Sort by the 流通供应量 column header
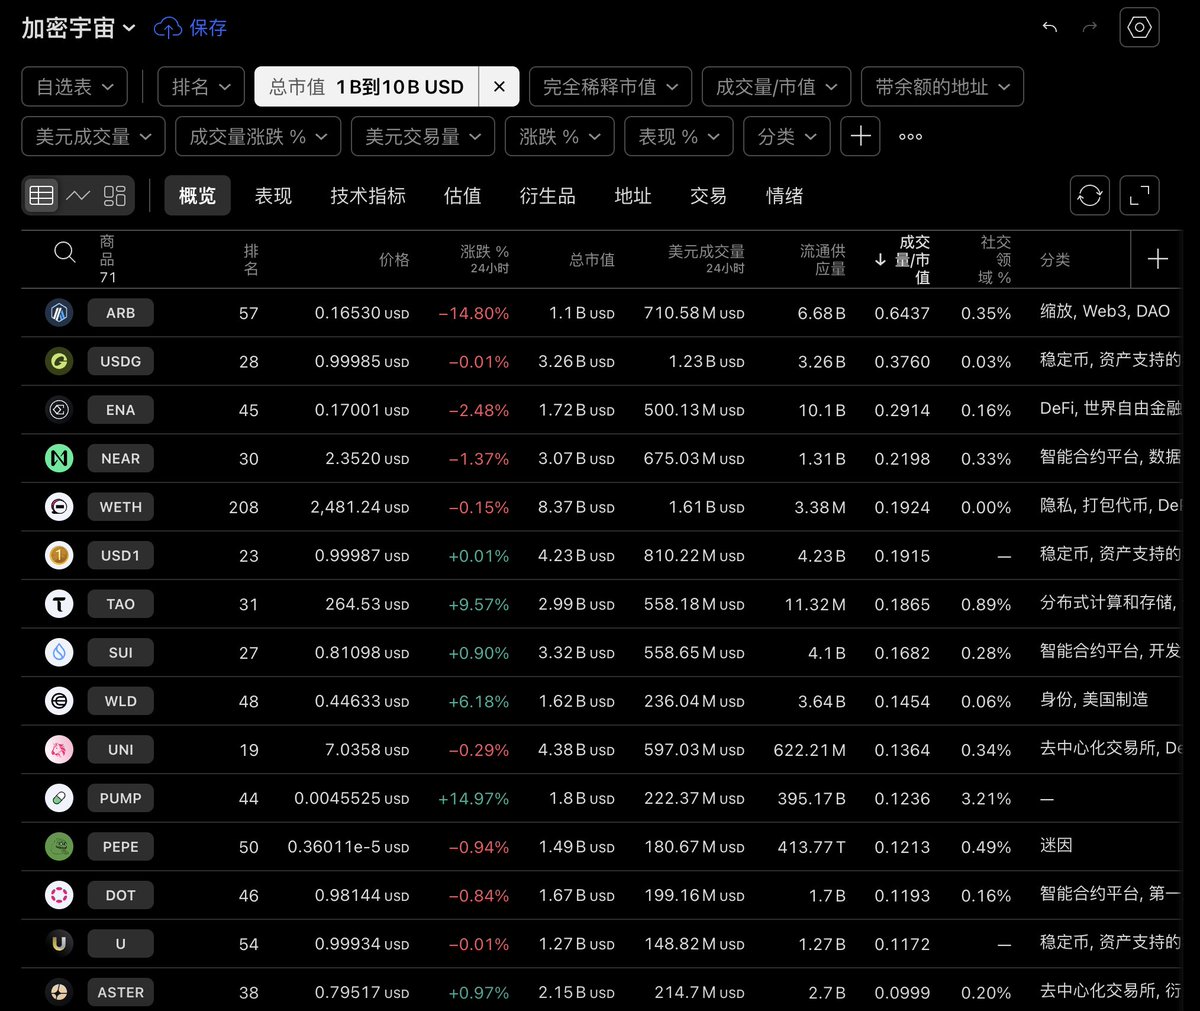The height and width of the screenshot is (1011, 1200). click(822, 259)
